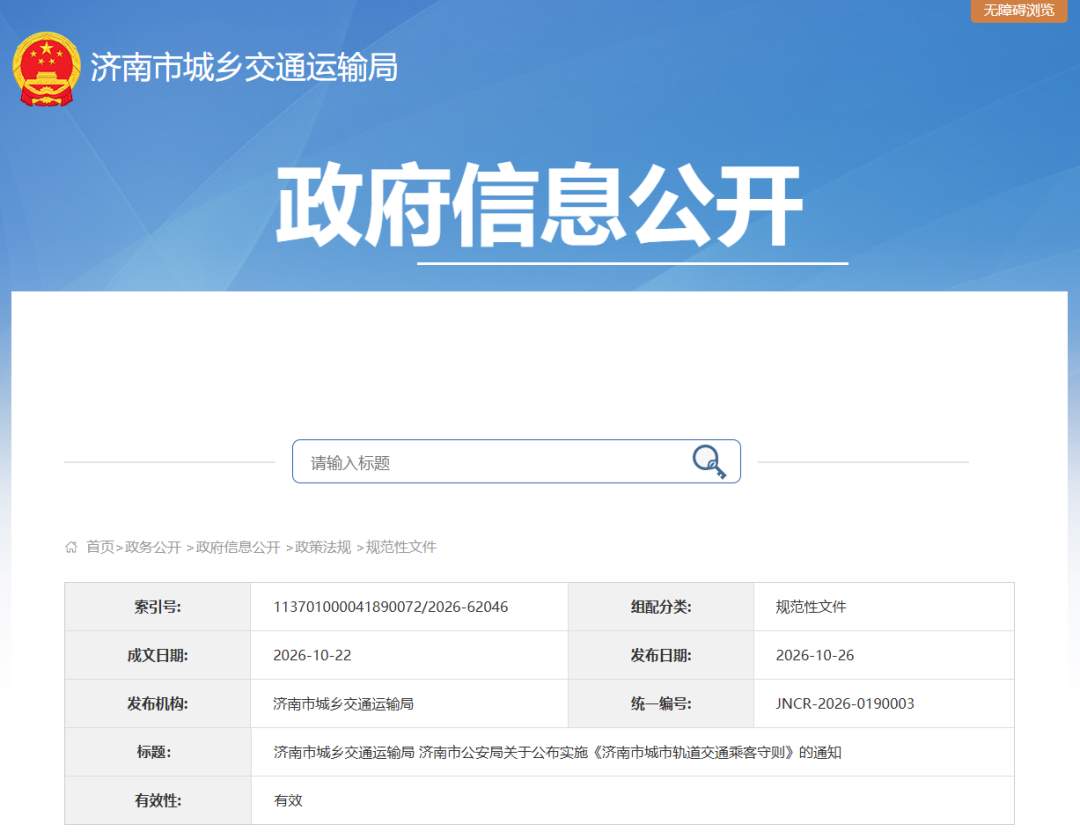Click the search magnifier icon
This screenshot has height=832, width=1080.
tap(709, 461)
